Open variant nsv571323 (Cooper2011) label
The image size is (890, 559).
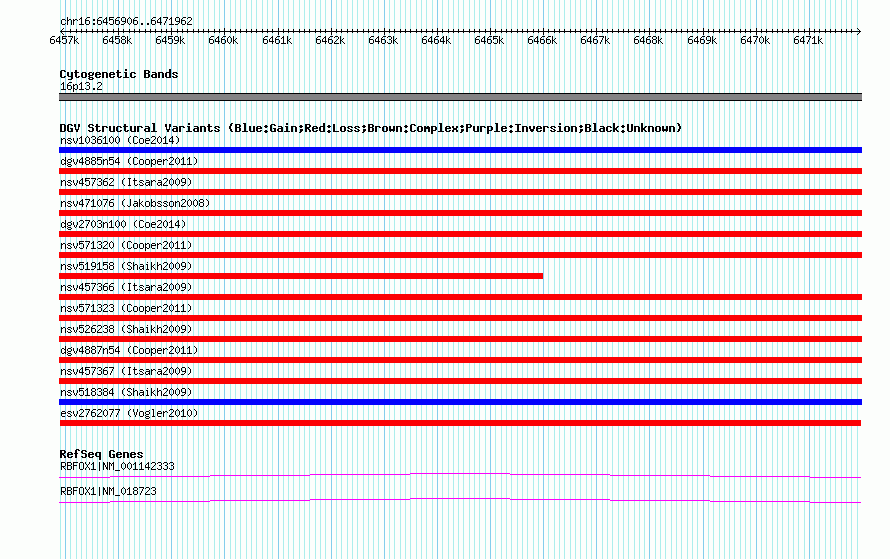(126, 308)
